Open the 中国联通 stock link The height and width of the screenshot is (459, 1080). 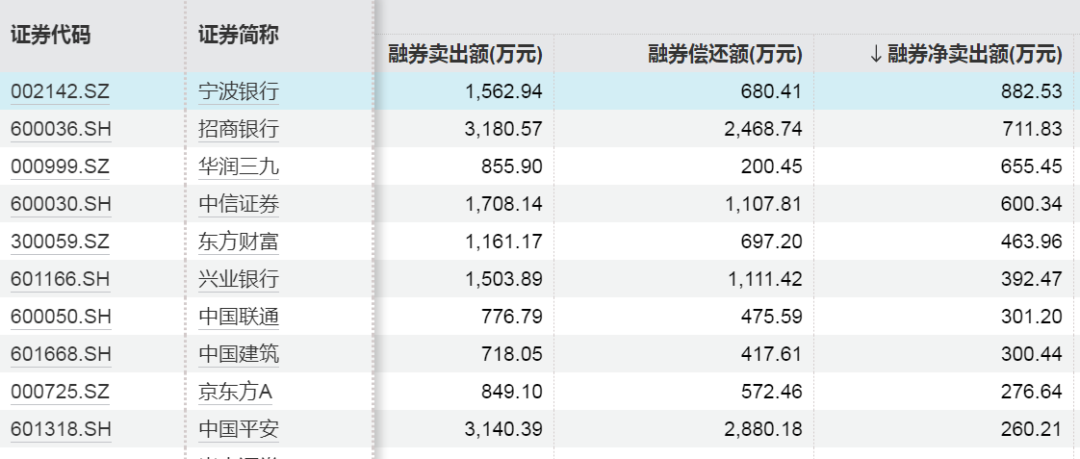(238, 318)
